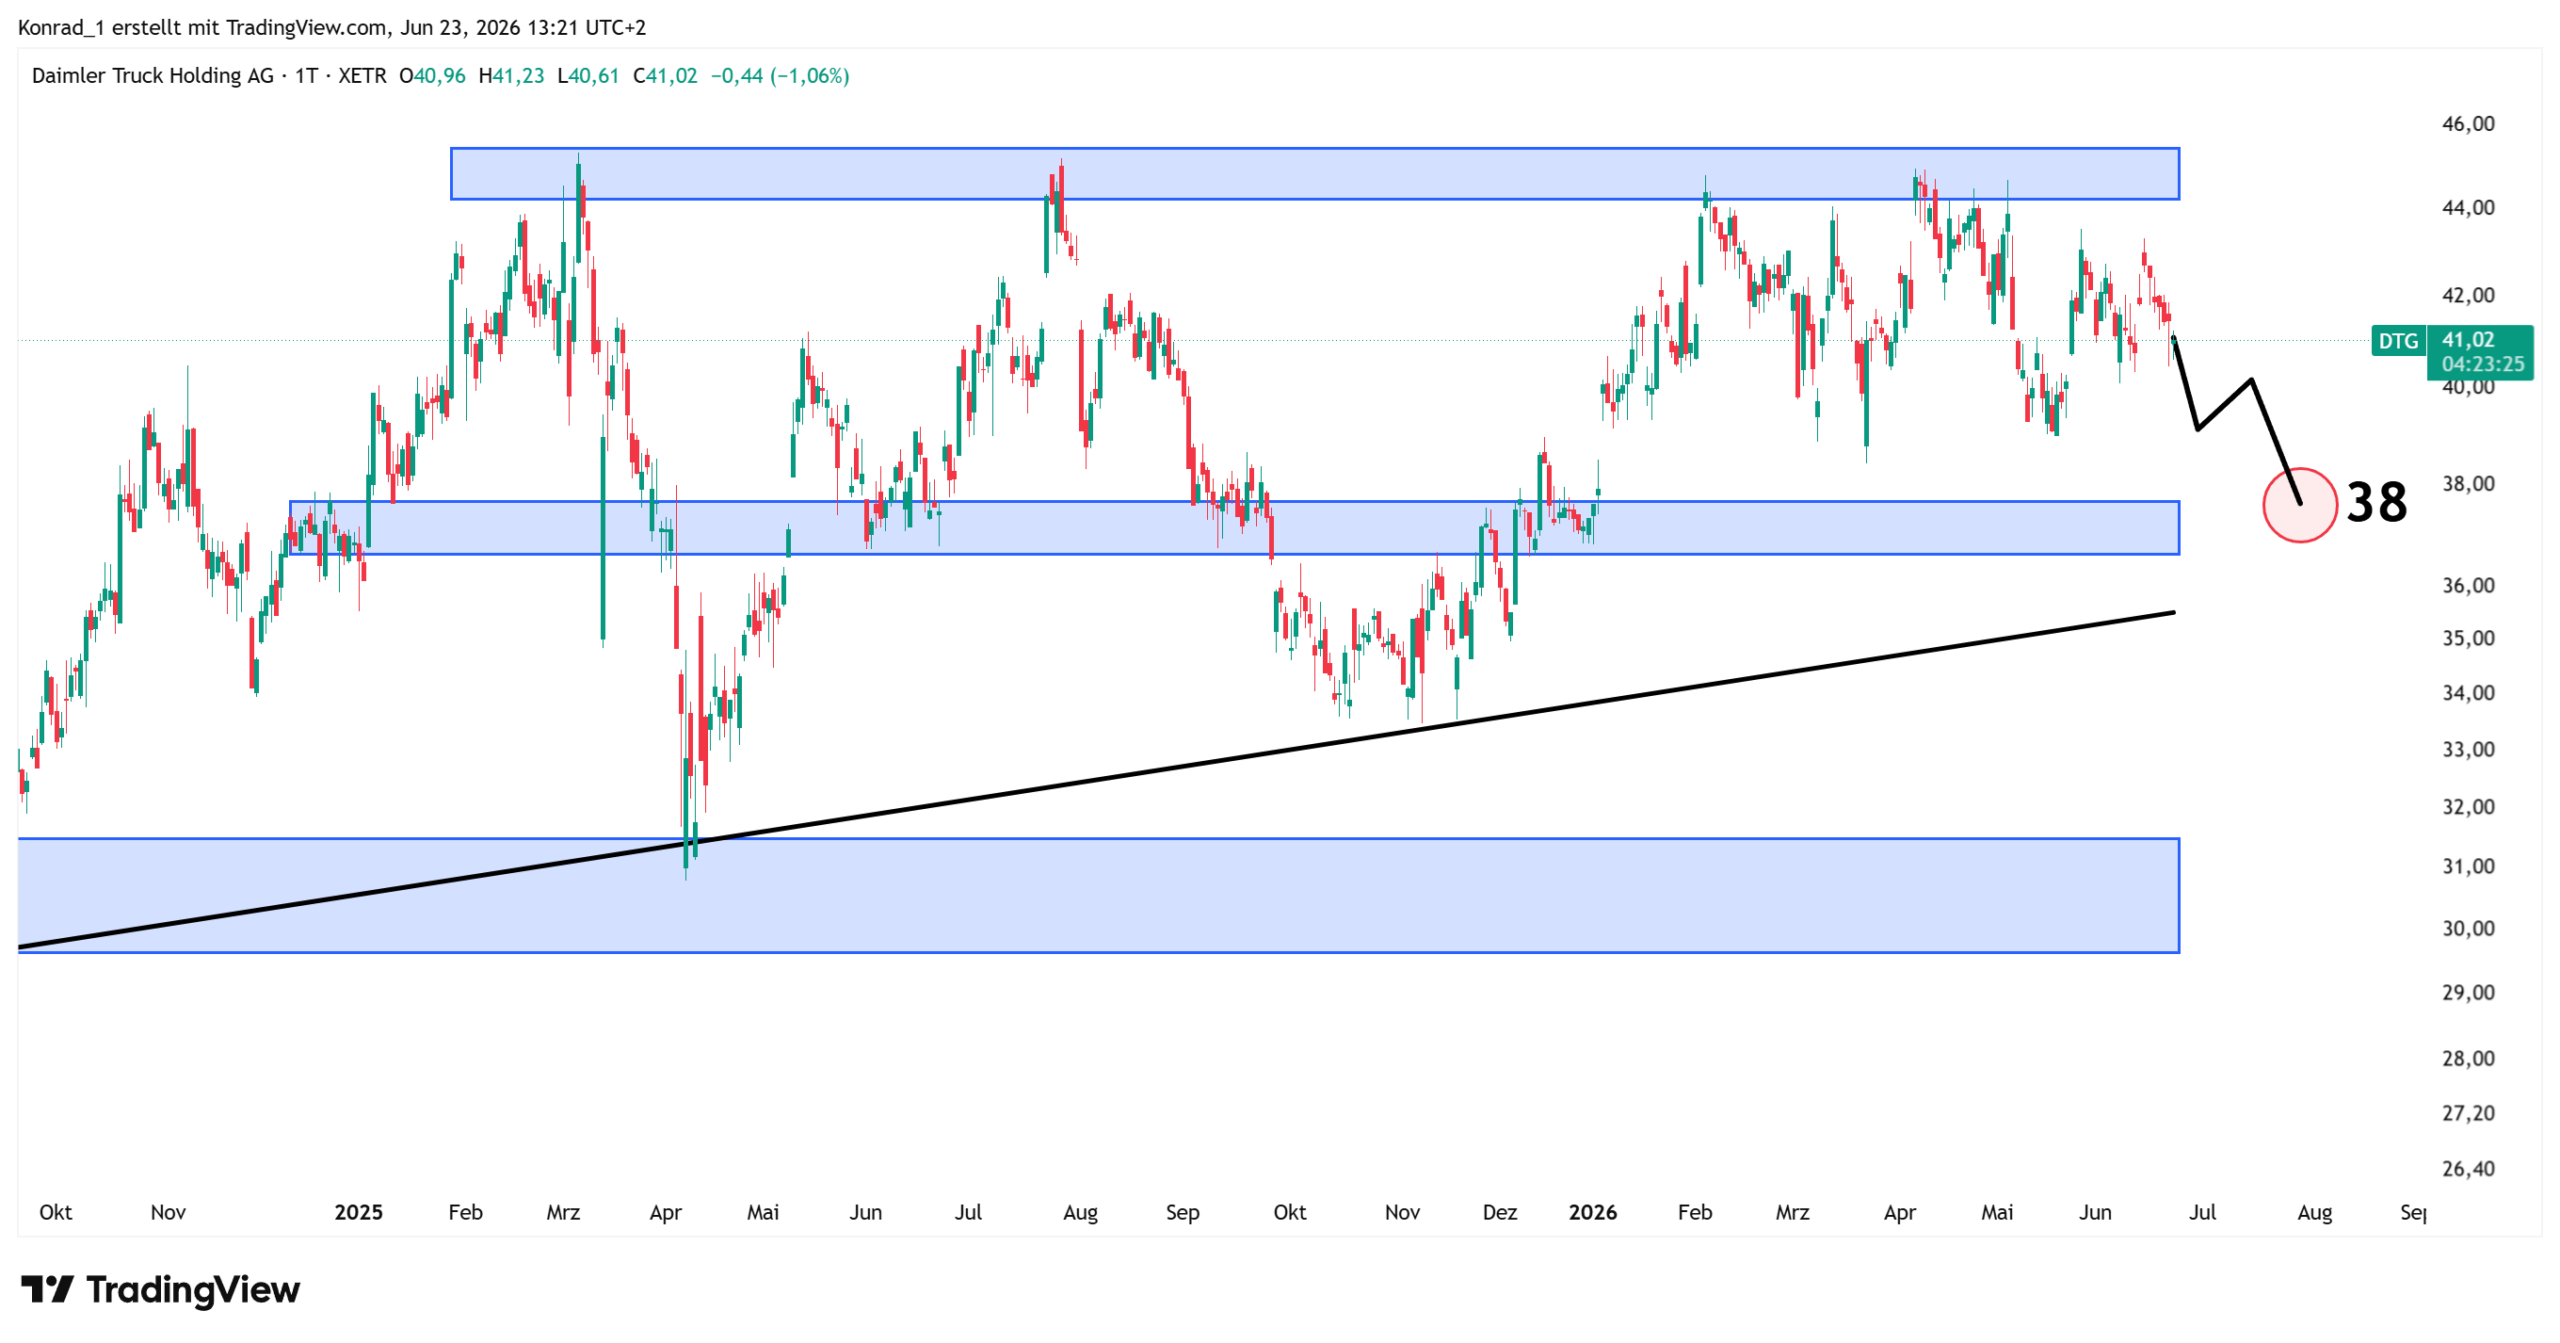Viewport: 2560px width, 1343px height.
Task: Click the 2026 label on time axis
Action: [x=1592, y=1212]
